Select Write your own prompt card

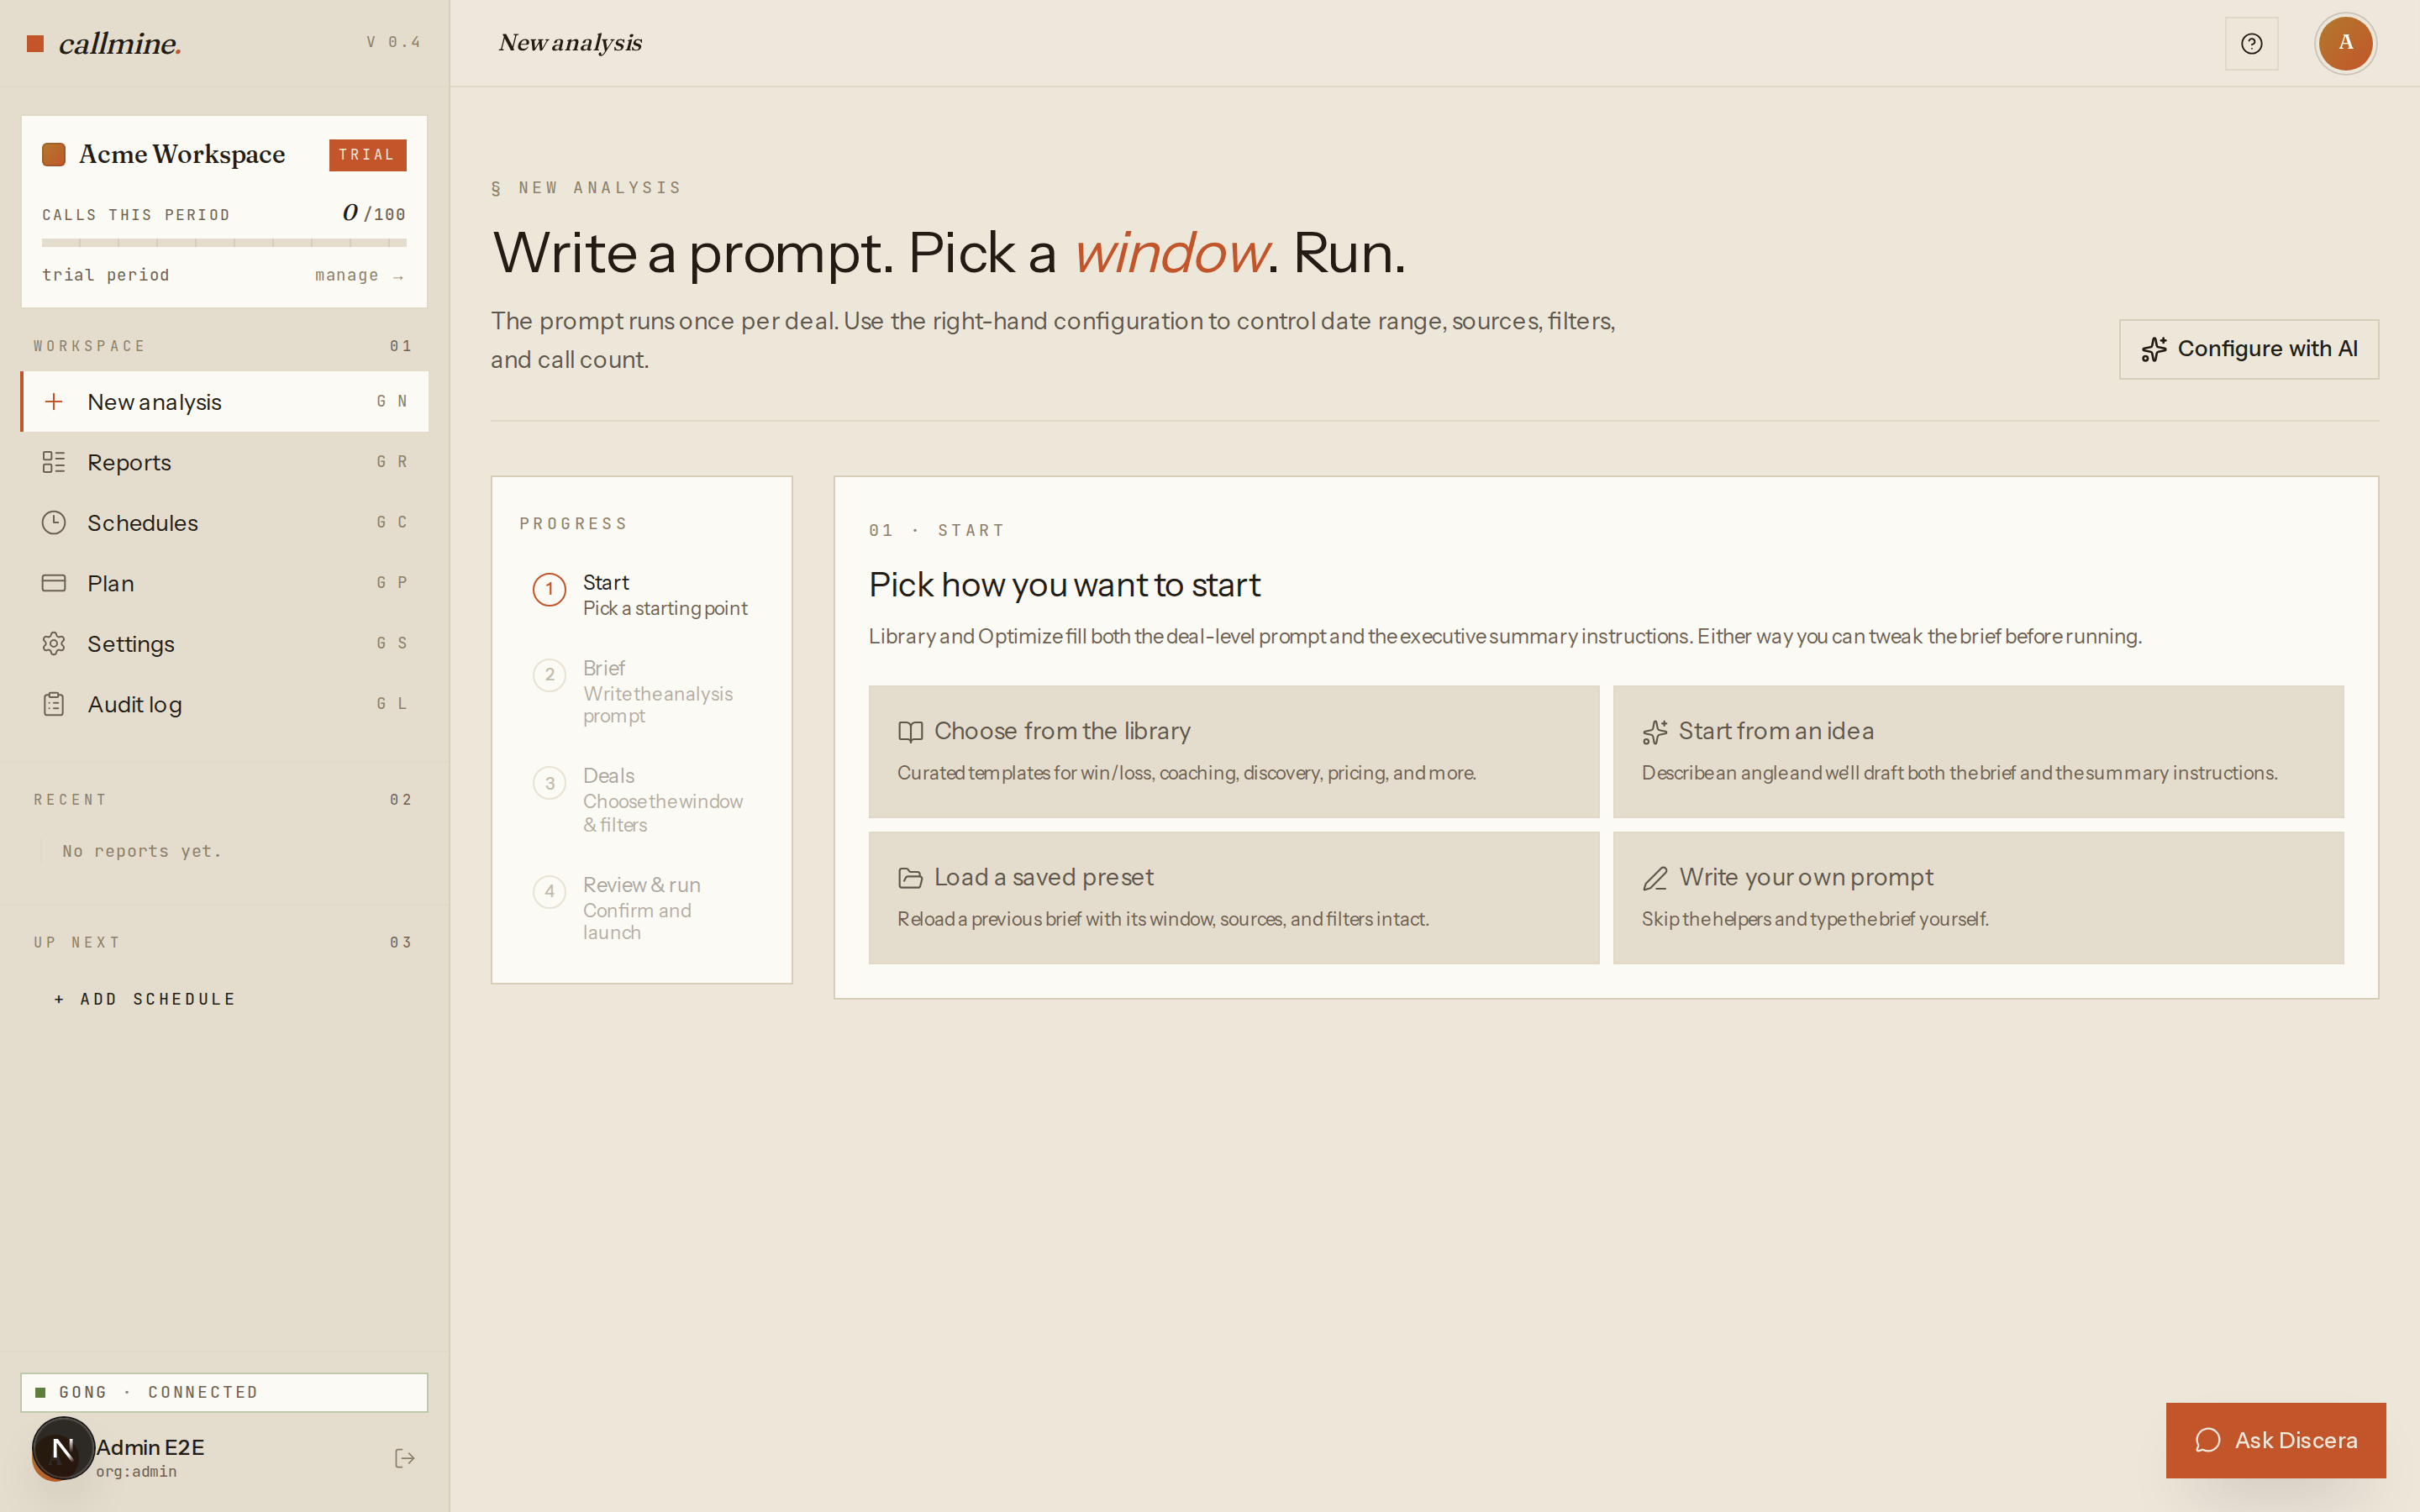click(1978, 897)
